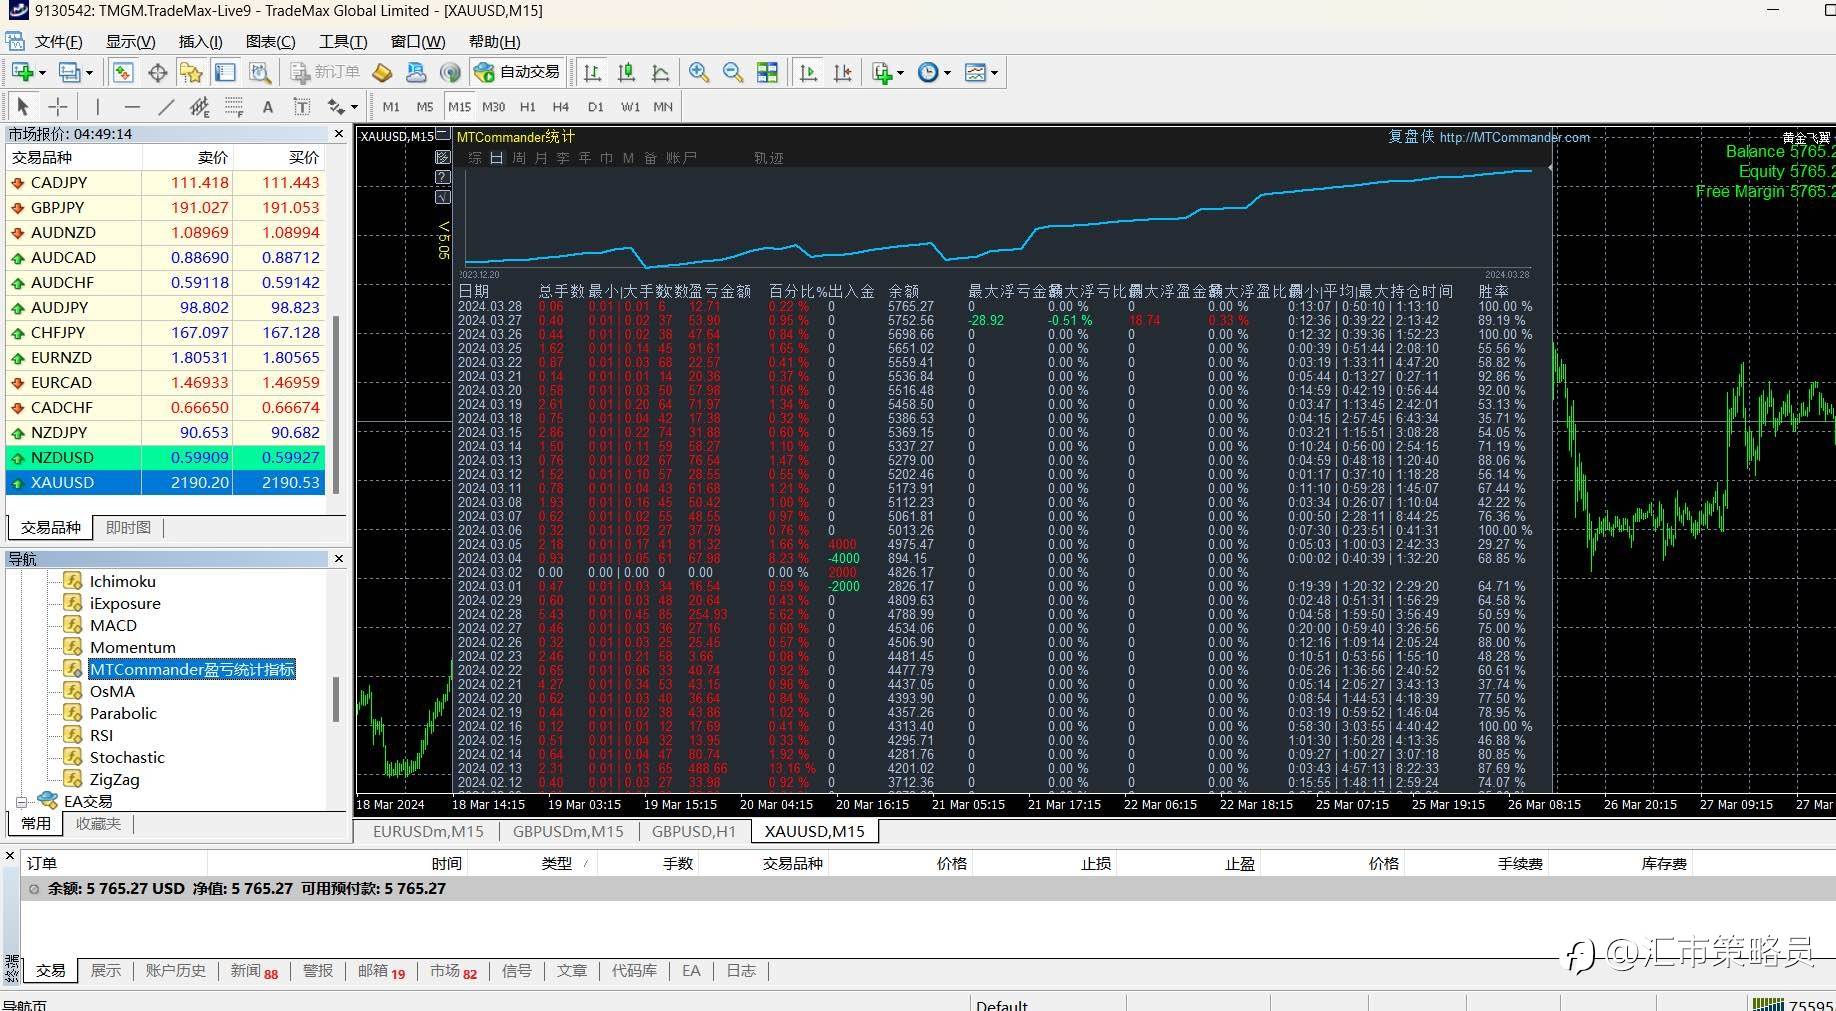Open help question mark on MTCommander panel

[443, 177]
